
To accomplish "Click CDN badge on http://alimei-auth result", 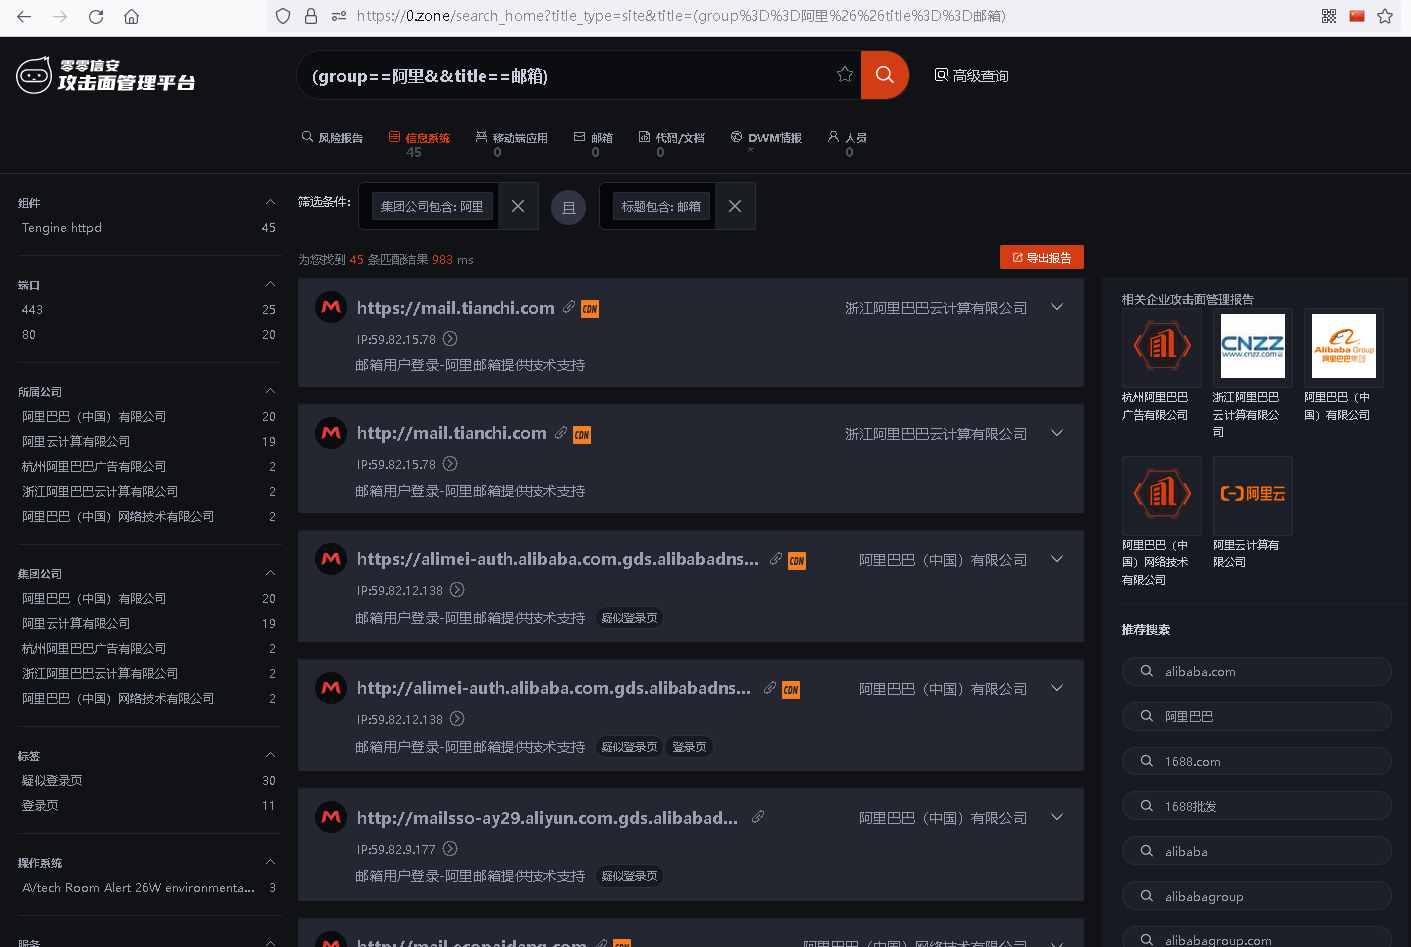I will [791, 689].
